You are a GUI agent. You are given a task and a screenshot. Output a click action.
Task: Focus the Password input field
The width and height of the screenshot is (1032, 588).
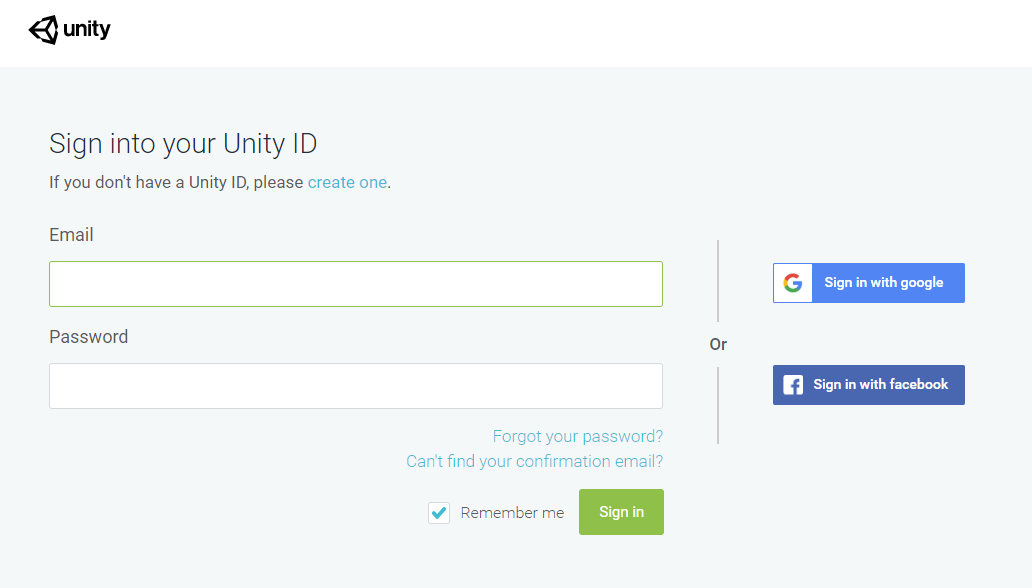(x=356, y=386)
